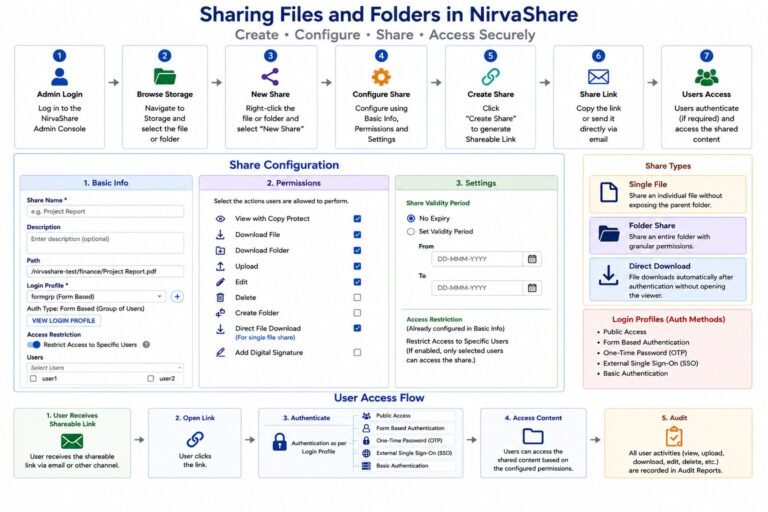Click the Upload arrow icon in Permissions
Image resolution: width=768 pixels, height=512 pixels.
click(220, 266)
